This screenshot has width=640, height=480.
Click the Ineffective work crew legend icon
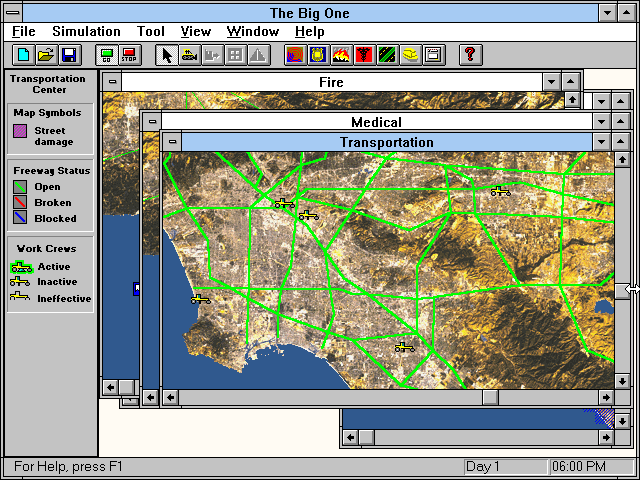pos(20,296)
